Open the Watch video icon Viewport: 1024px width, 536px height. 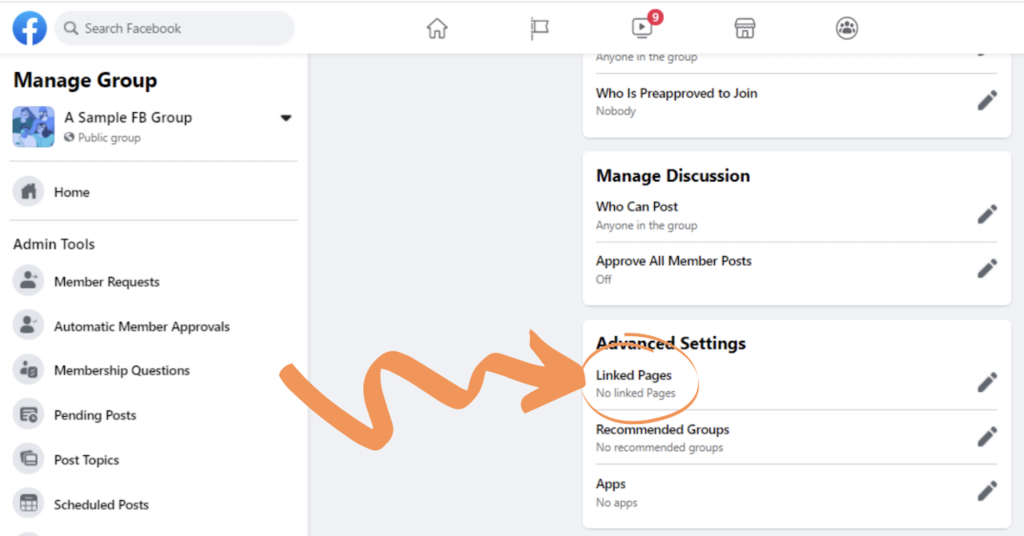642,28
